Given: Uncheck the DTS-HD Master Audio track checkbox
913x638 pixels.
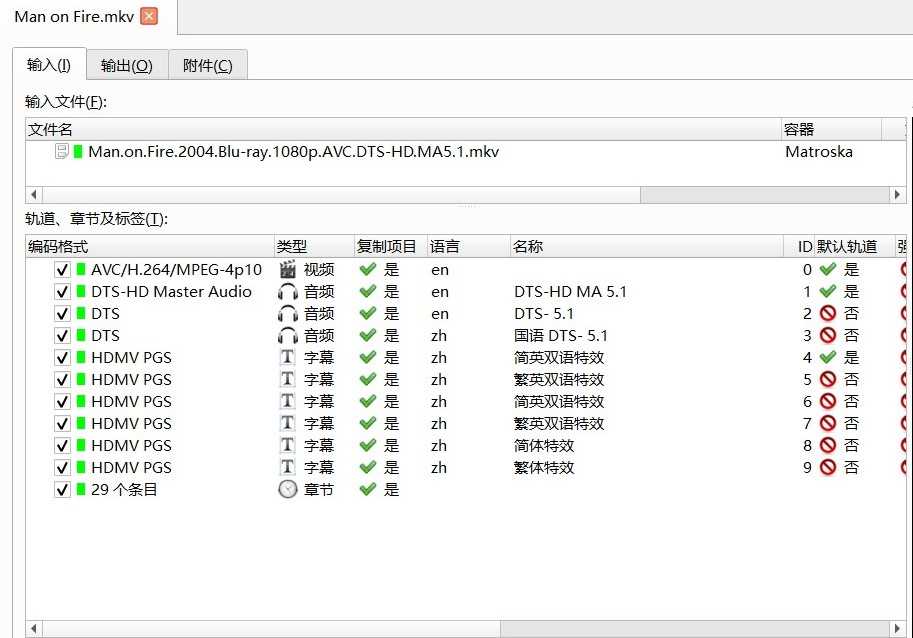Looking at the screenshot, I should click(x=61, y=291).
